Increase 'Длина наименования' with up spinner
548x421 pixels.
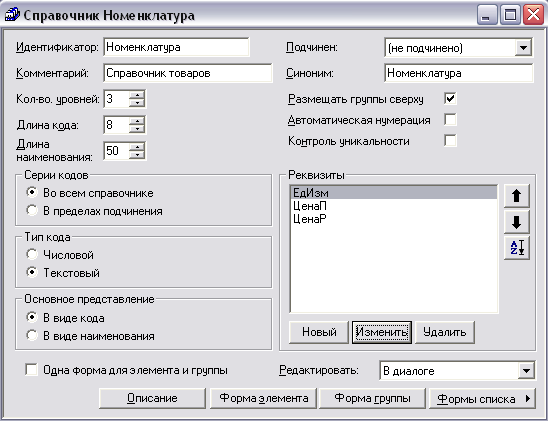click(x=137, y=147)
